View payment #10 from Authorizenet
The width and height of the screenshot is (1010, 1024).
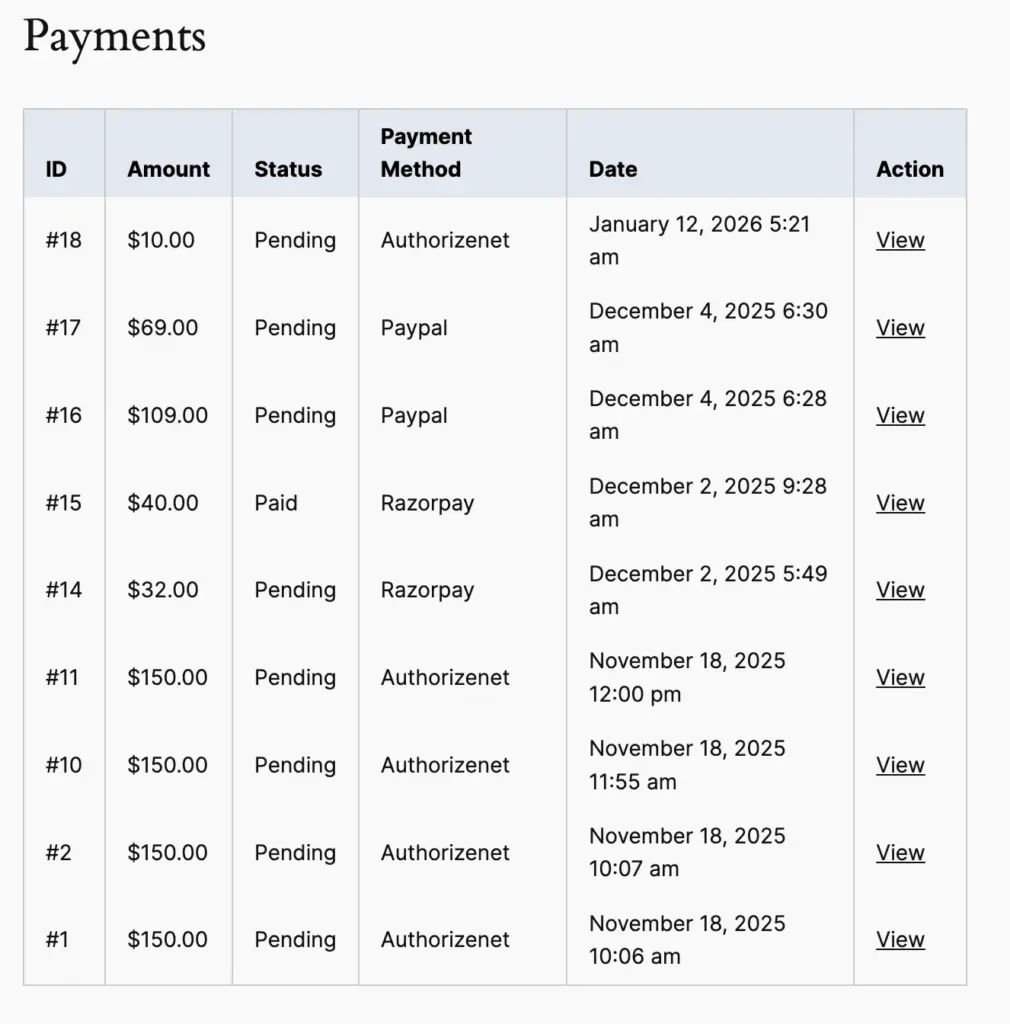899,765
